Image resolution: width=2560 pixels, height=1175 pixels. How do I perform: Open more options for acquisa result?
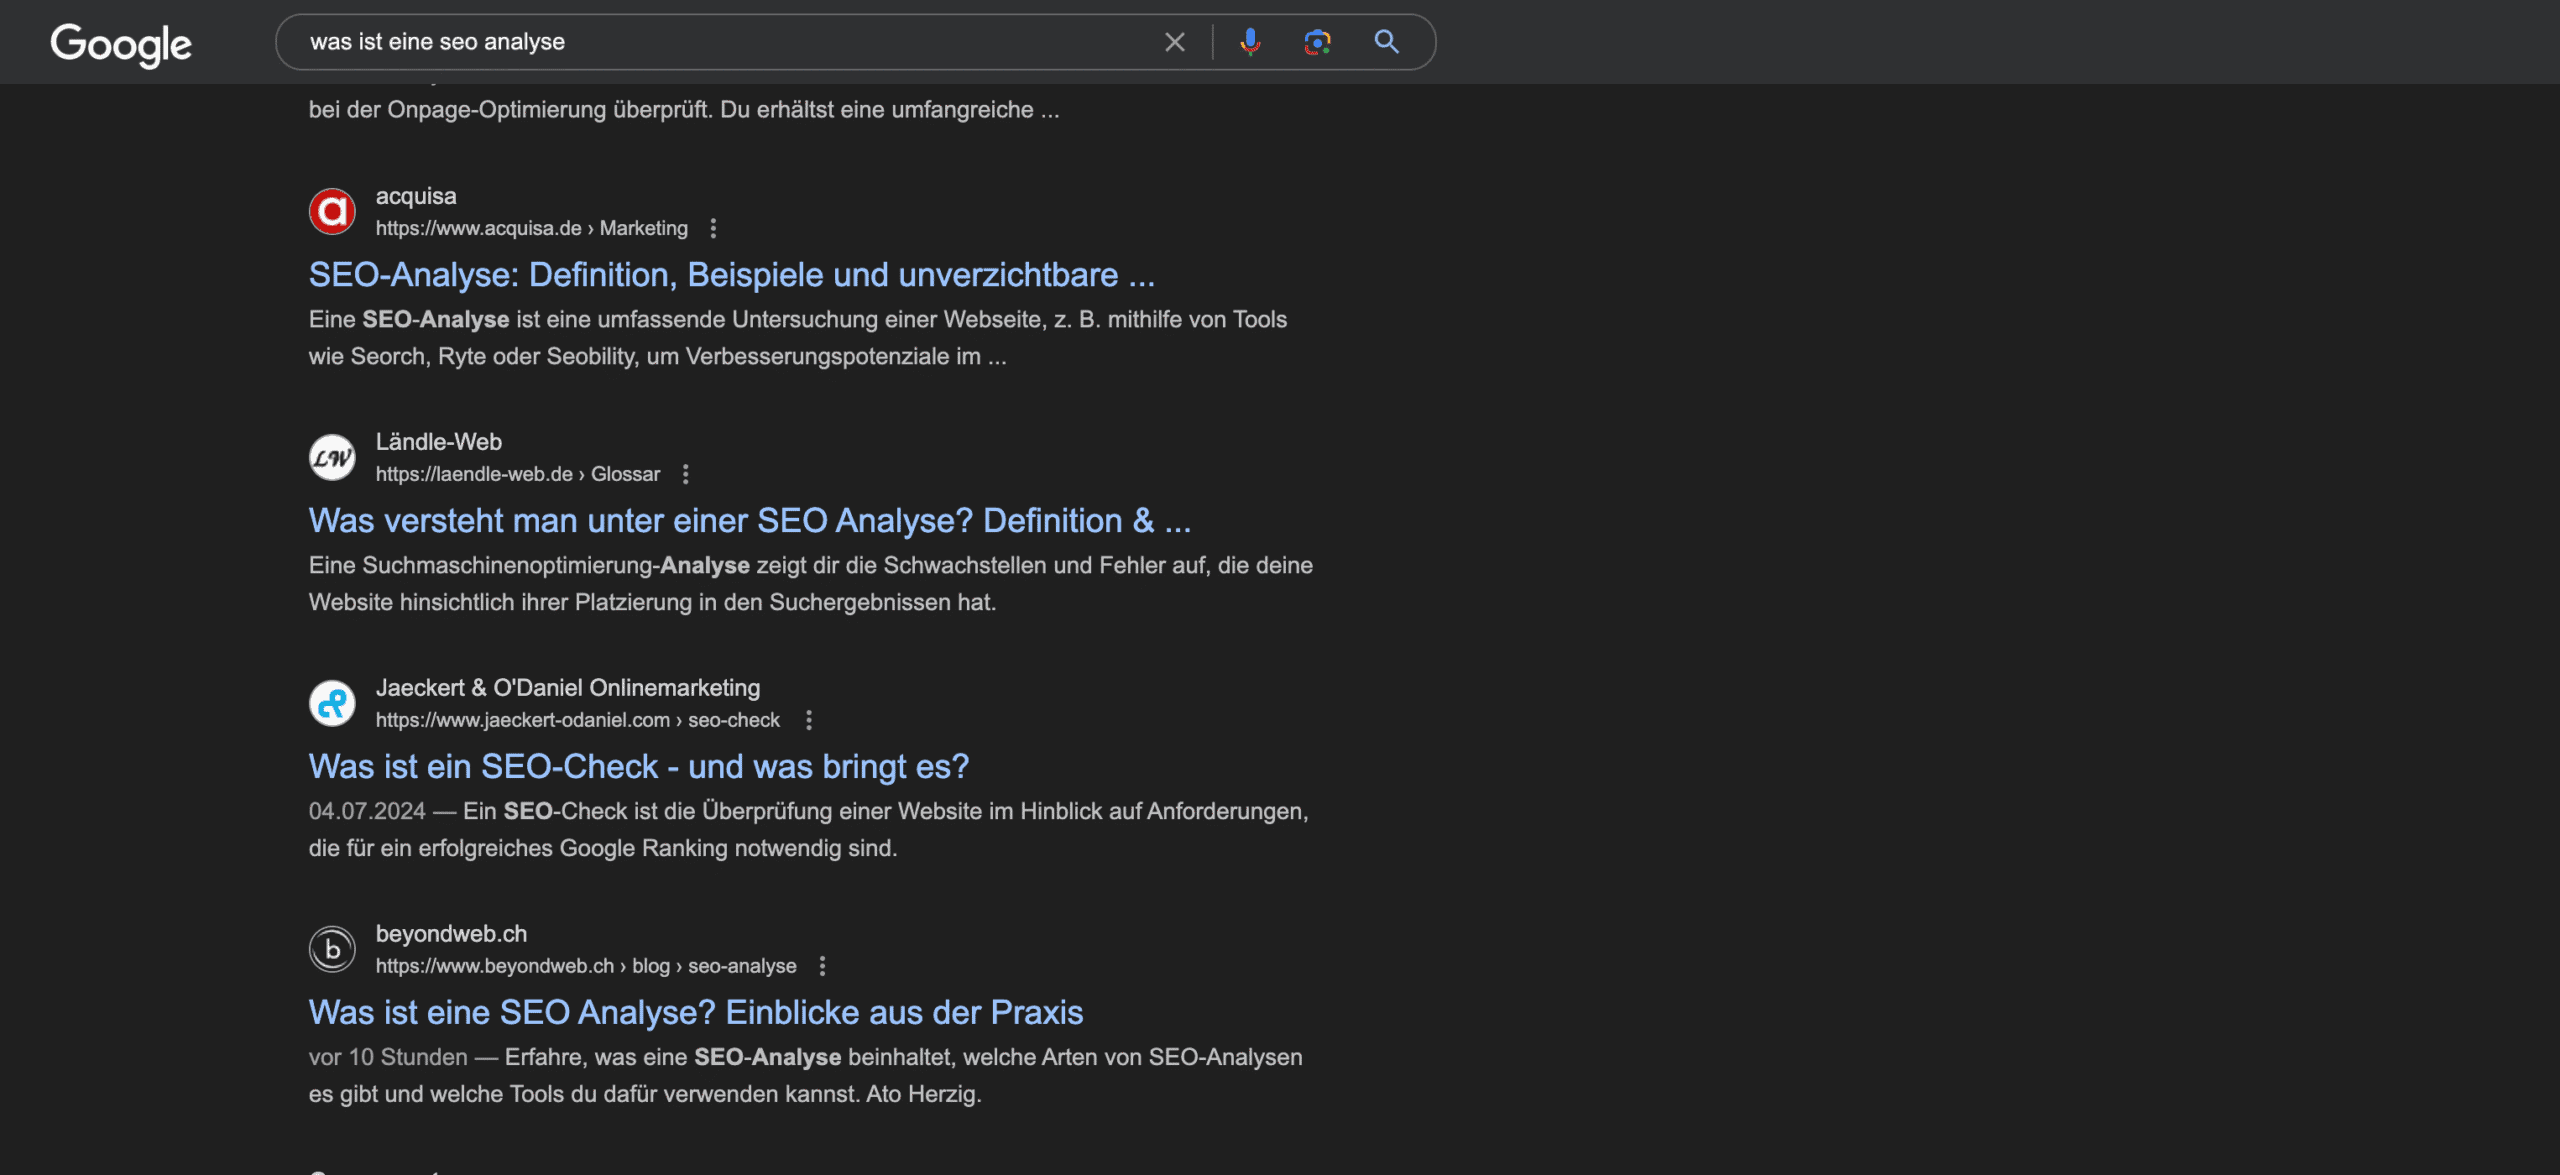click(713, 228)
